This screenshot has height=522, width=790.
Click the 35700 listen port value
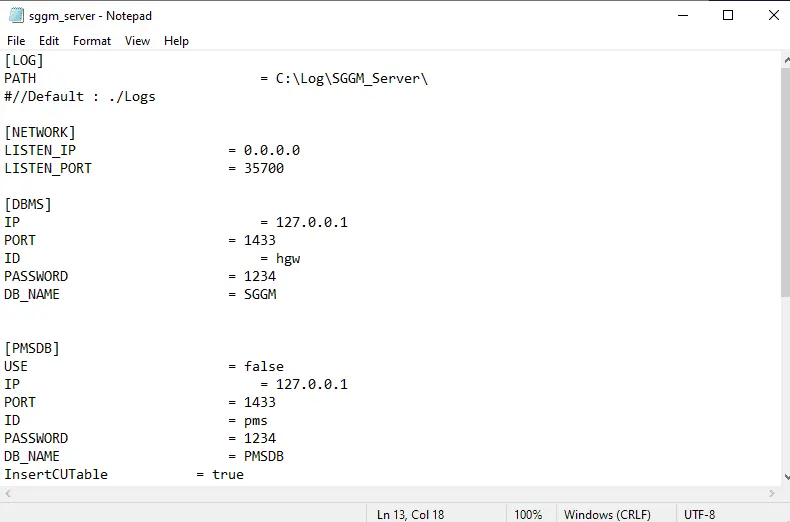[264, 168]
